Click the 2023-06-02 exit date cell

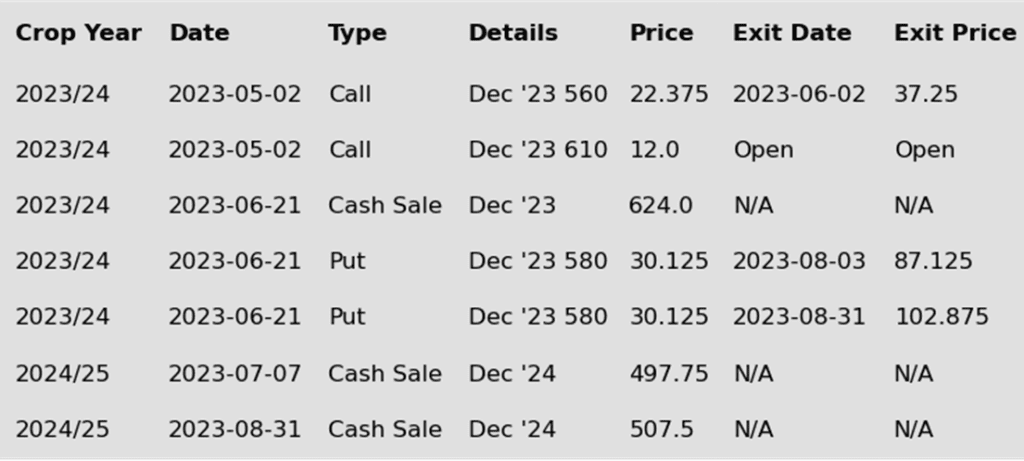pyautogui.click(x=799, y=94)
